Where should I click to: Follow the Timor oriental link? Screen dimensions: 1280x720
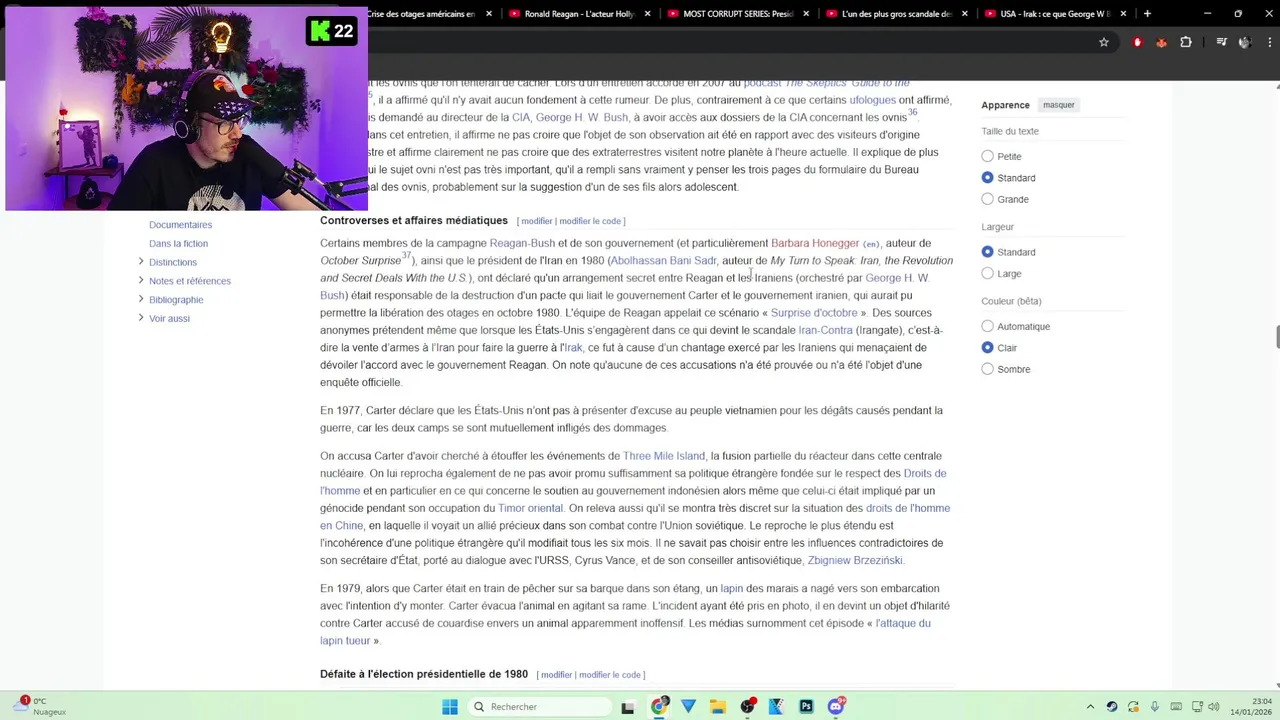click(x=530, y=508)
